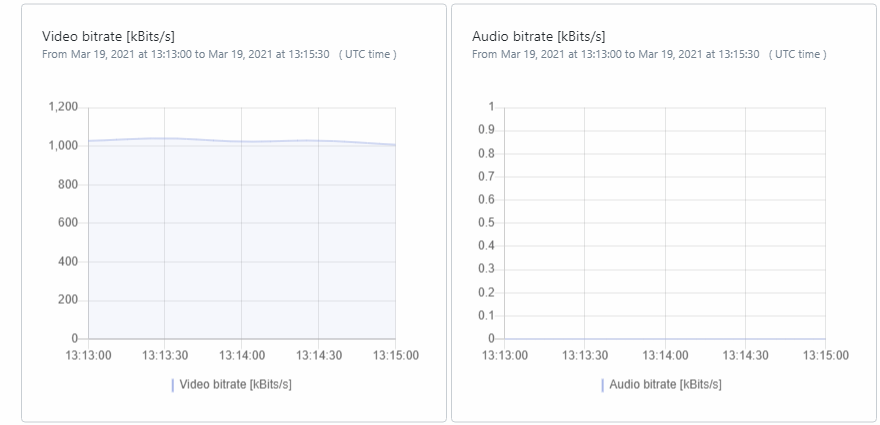Screen dimensions: 880x425
Task: Select the video chart date range subtitle
Action: (219, 54)
